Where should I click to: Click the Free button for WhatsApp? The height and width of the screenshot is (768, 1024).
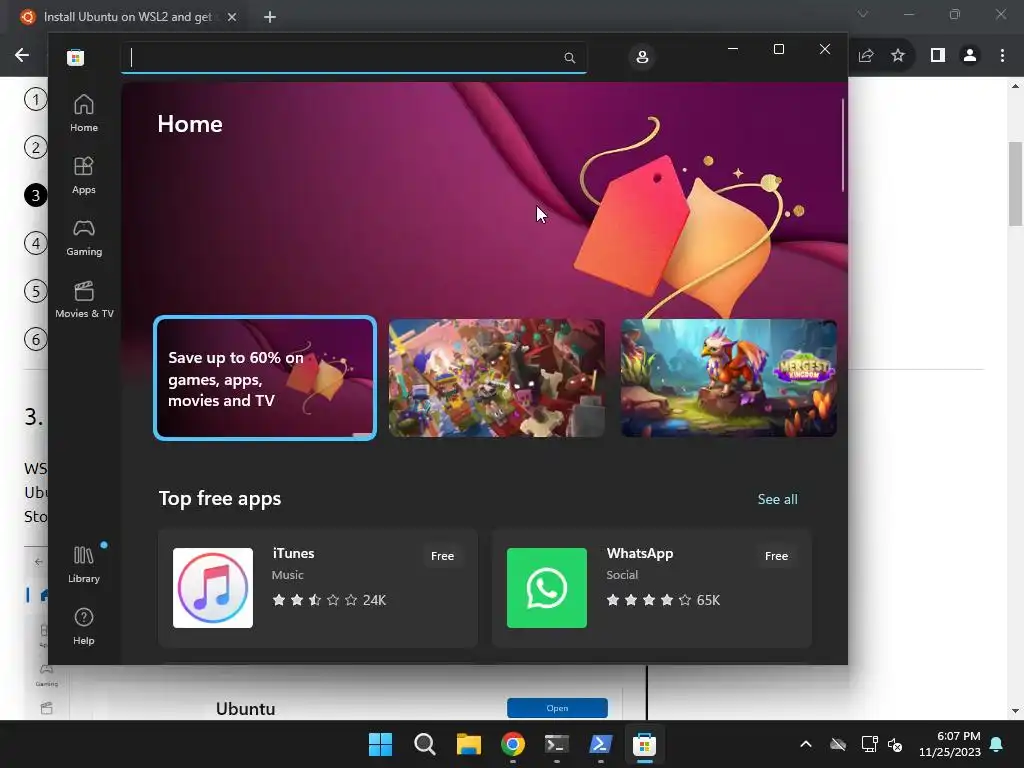click(x=776, y=556)
